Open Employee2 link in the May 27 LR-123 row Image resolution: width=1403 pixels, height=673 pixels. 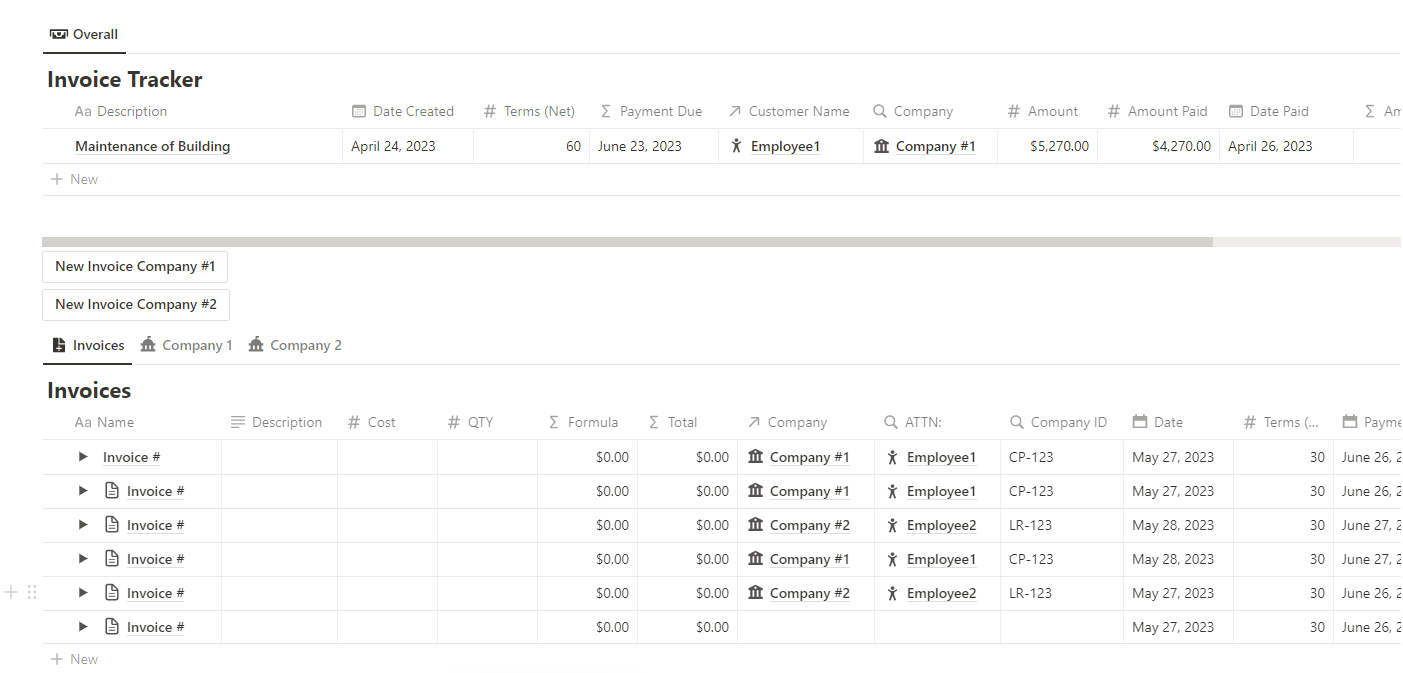[941, 593]
